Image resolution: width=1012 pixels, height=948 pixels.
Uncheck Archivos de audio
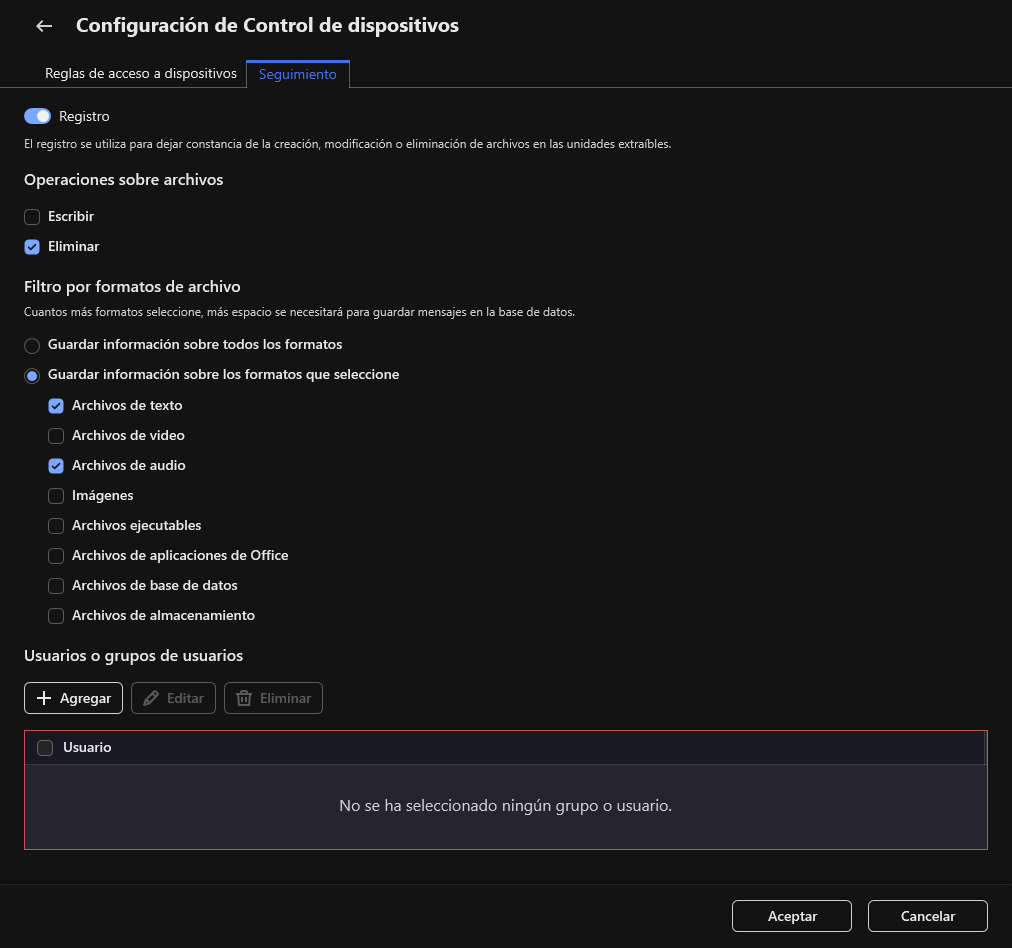pos(56,465)
